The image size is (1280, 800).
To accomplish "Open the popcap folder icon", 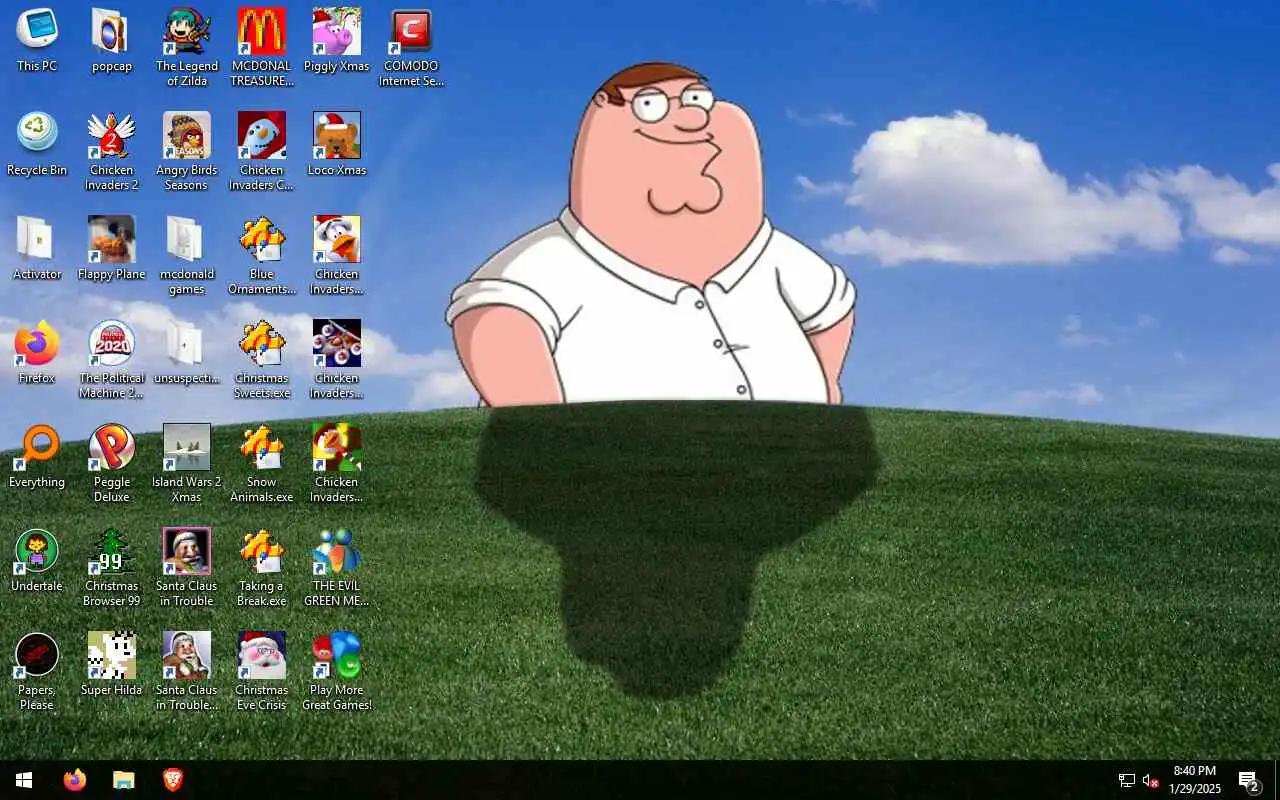I will tap(112, 40).
